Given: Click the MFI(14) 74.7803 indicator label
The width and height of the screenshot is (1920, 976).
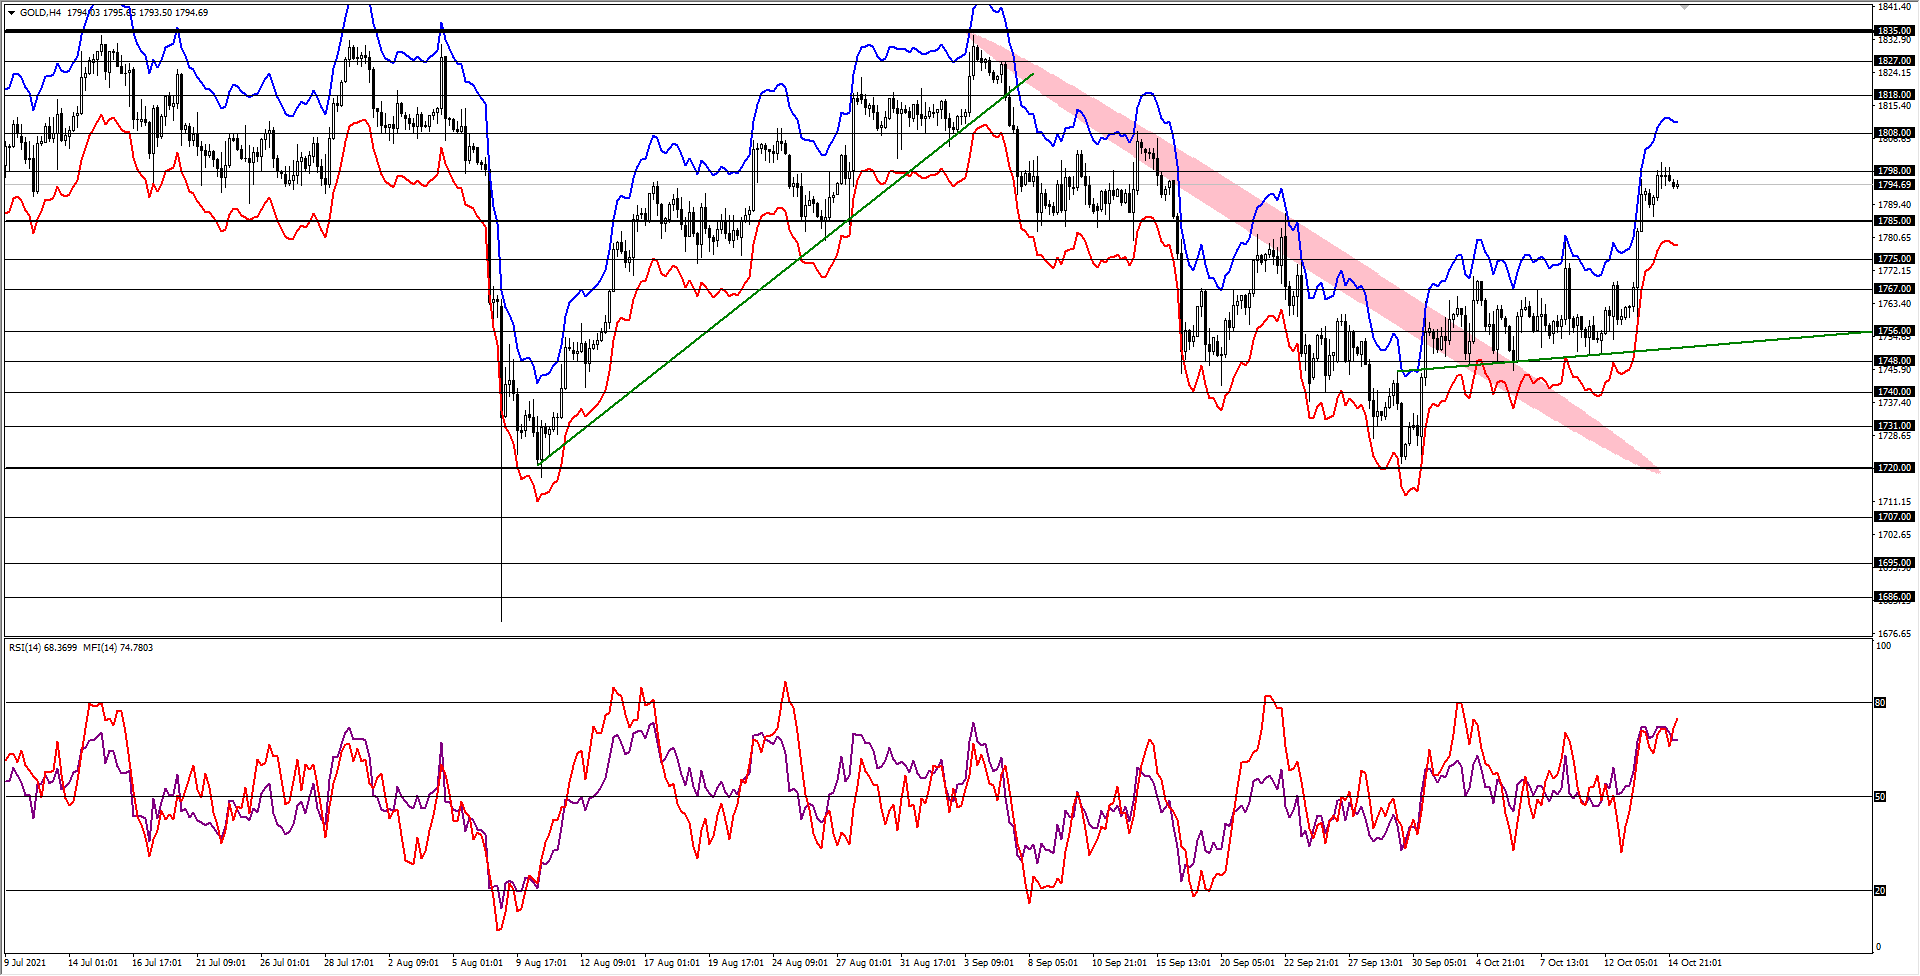Looking at the screenshot, I should tap(118, 648).
